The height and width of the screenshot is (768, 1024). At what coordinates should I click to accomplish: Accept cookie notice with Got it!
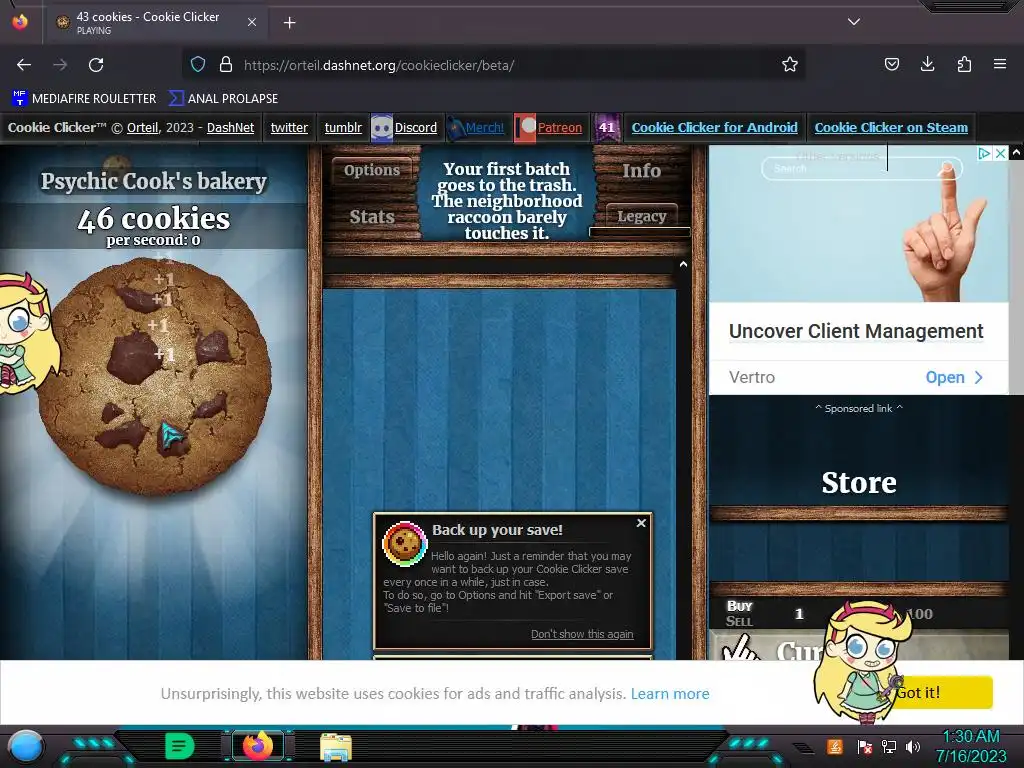(x=942, y=692)
